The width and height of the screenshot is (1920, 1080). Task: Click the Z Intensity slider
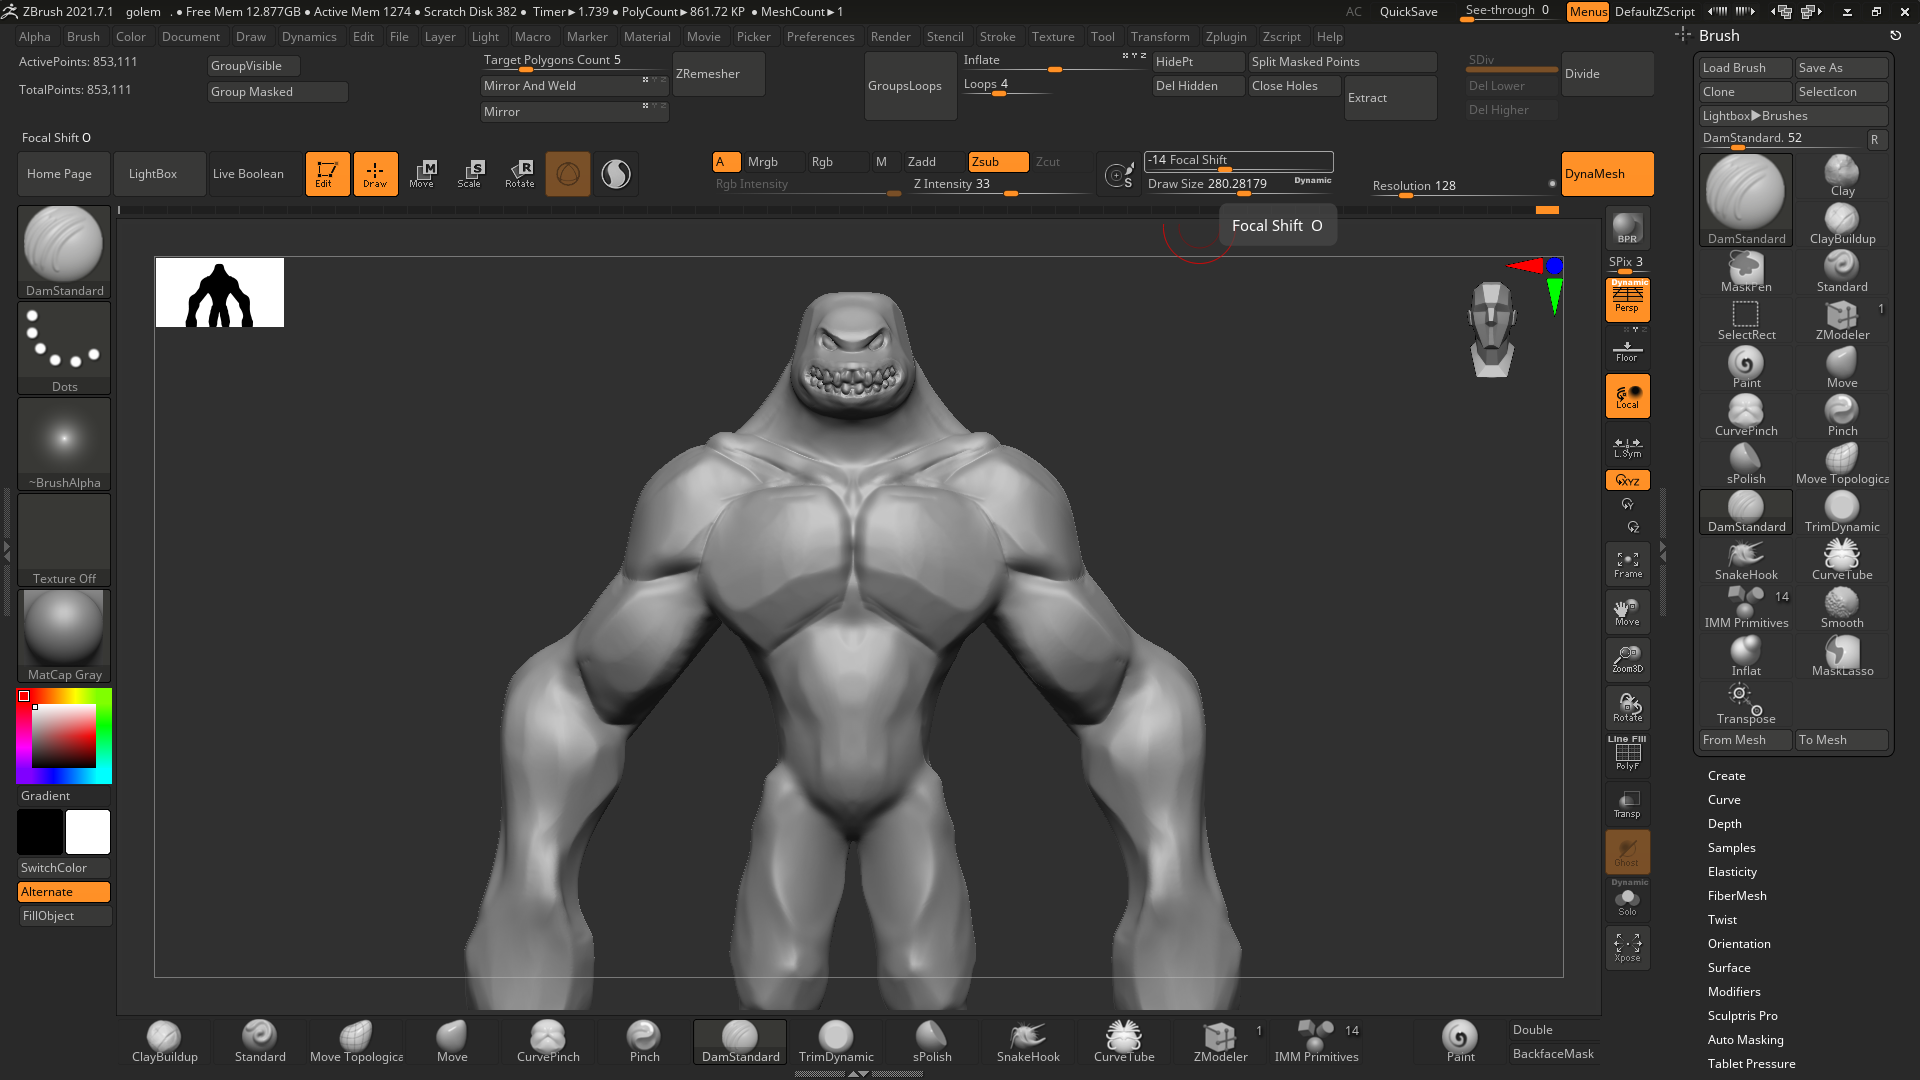tap(1000, 185)
